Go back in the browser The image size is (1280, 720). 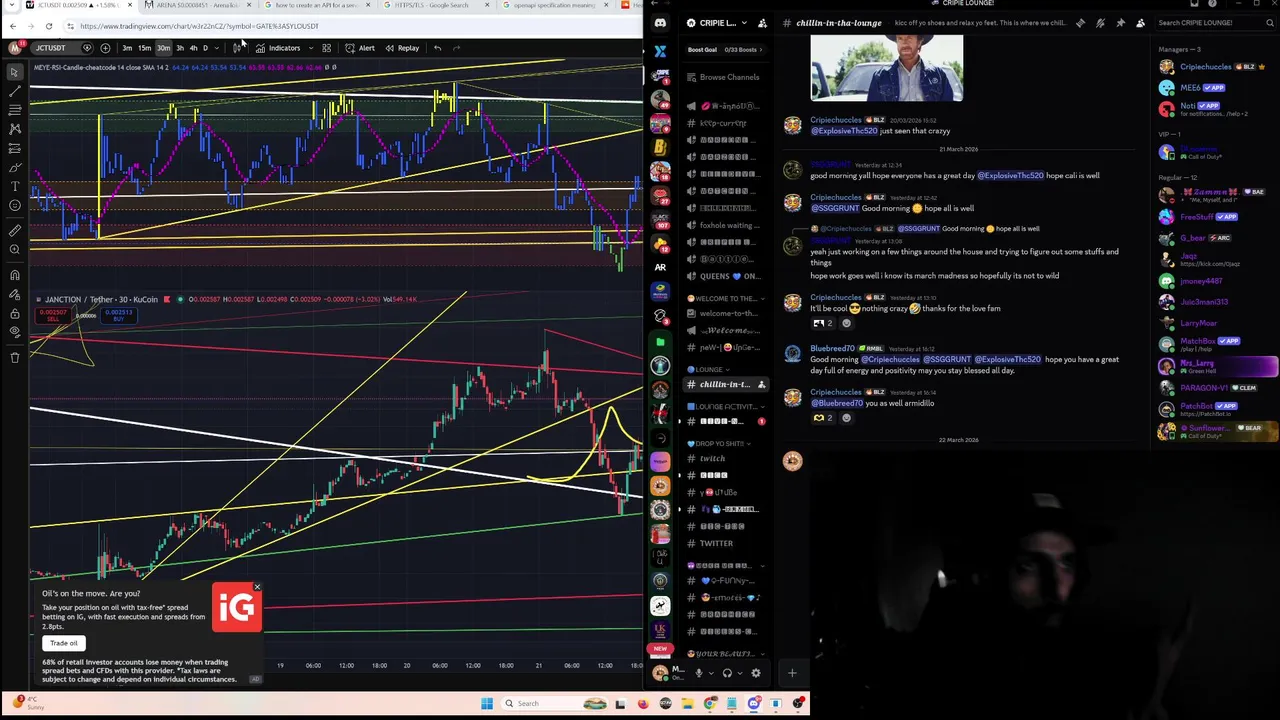point(12,26)
